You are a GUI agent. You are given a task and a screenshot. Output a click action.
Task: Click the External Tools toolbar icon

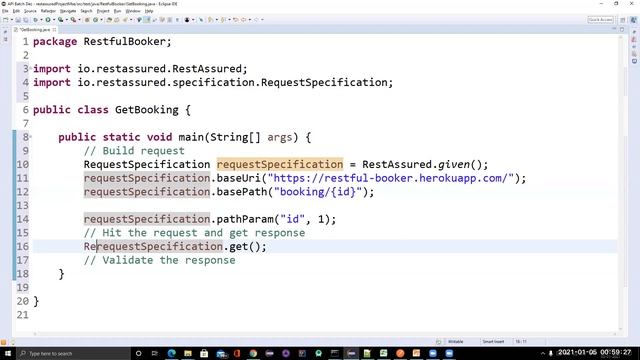(73, 20)
